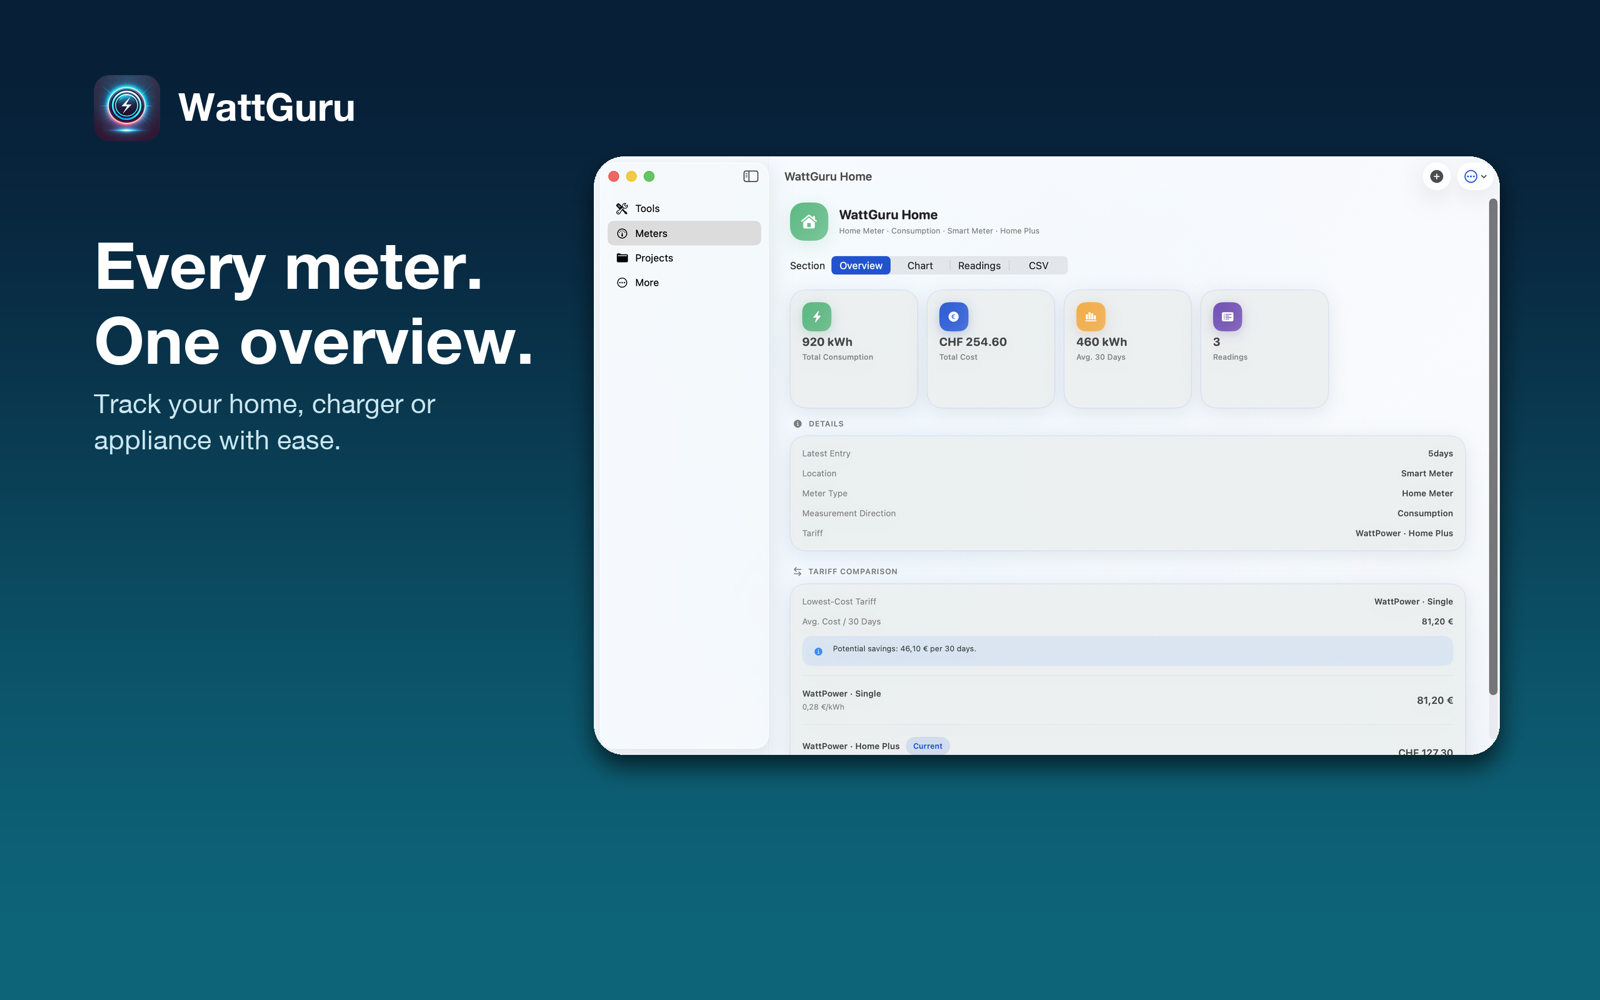The height and width of the screenshot is (1000, 1600).
Task: Click the Meters gauge icon
Action: click(622, 233)
